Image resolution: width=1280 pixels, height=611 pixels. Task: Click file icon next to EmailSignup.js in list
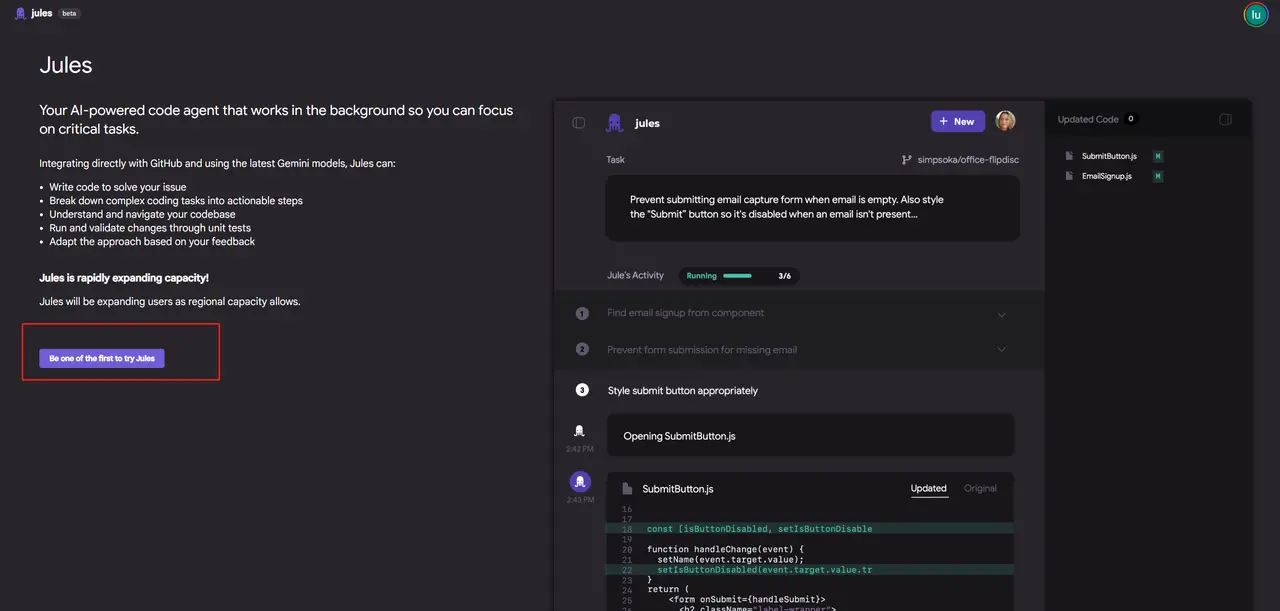point(1069,176)
